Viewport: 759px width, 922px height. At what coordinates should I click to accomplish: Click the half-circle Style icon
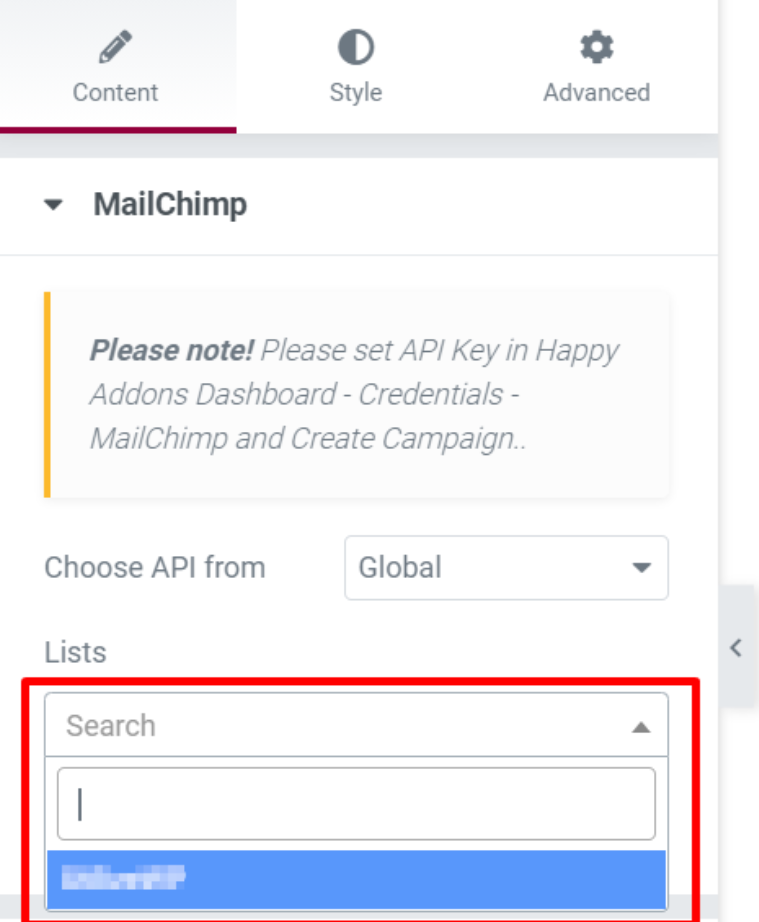click(x=356, y=47)
